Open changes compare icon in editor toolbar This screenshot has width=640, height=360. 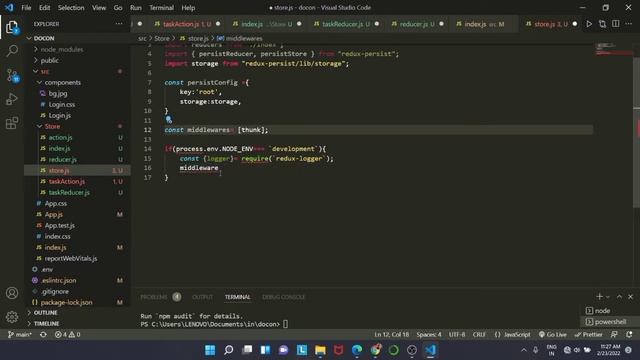(x=602, y=24)
